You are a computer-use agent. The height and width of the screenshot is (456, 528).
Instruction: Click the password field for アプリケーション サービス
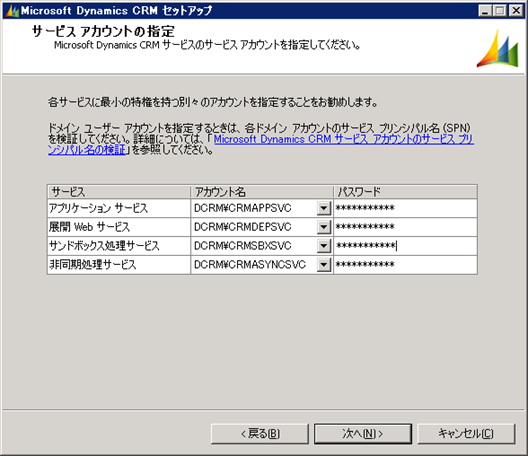pyautogui.click(x=405, y=208)
